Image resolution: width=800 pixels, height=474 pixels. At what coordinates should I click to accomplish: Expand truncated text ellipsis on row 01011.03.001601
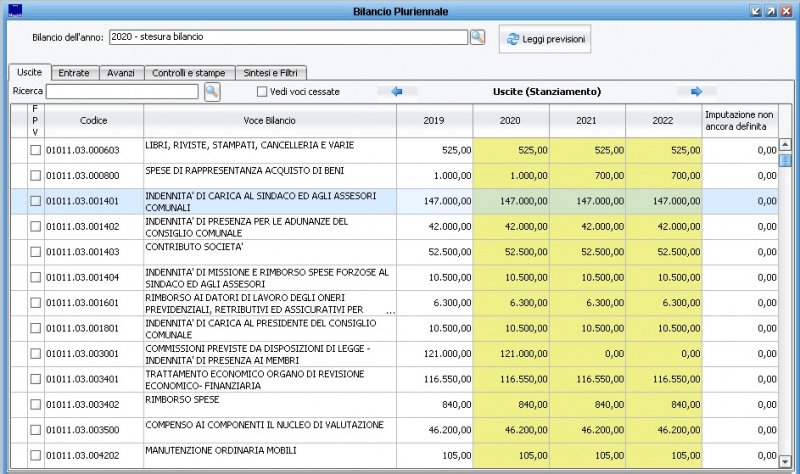click(390, 312)
